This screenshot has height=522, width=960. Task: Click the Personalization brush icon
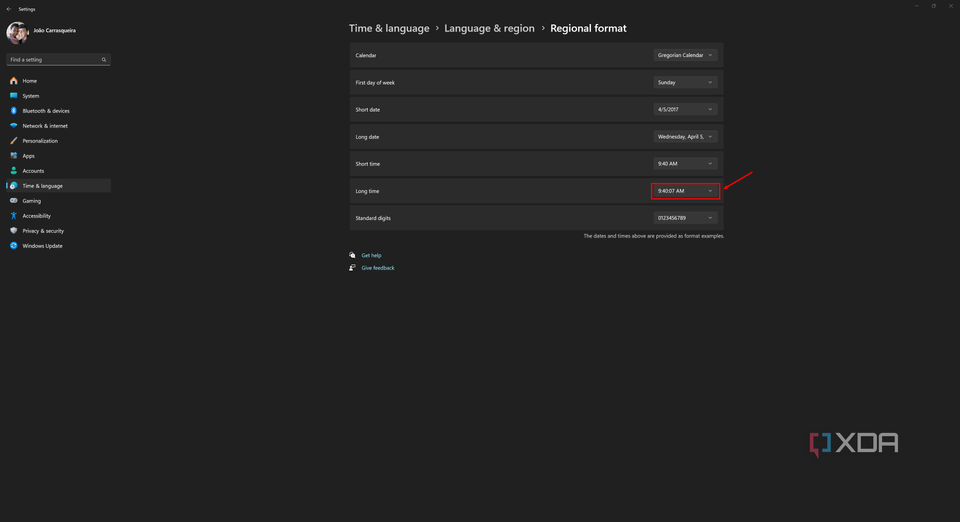[x=14, y=141]
